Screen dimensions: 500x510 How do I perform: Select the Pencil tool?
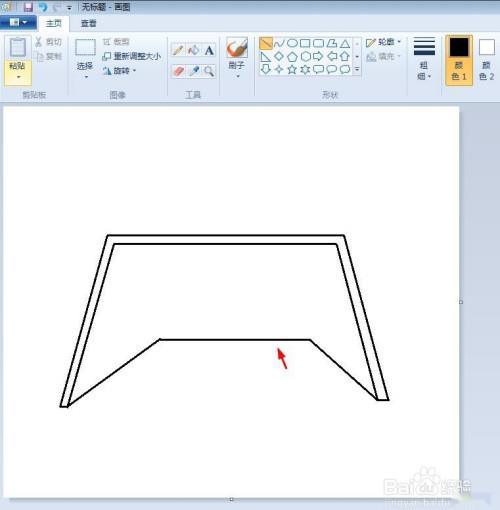178,50
